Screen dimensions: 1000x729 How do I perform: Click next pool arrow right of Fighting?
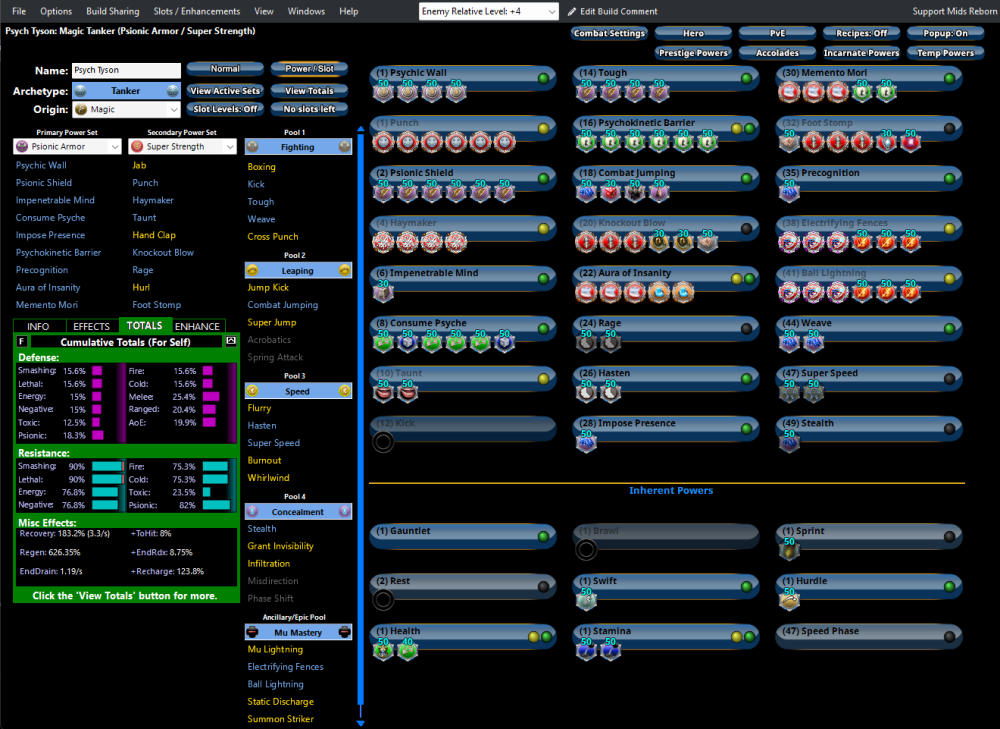coord(344,147)
